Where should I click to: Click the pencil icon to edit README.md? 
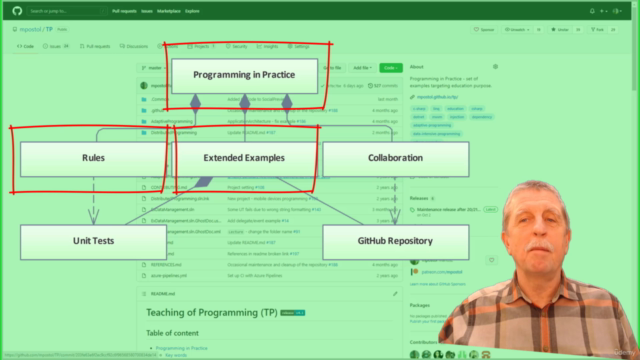coord(395,293)
